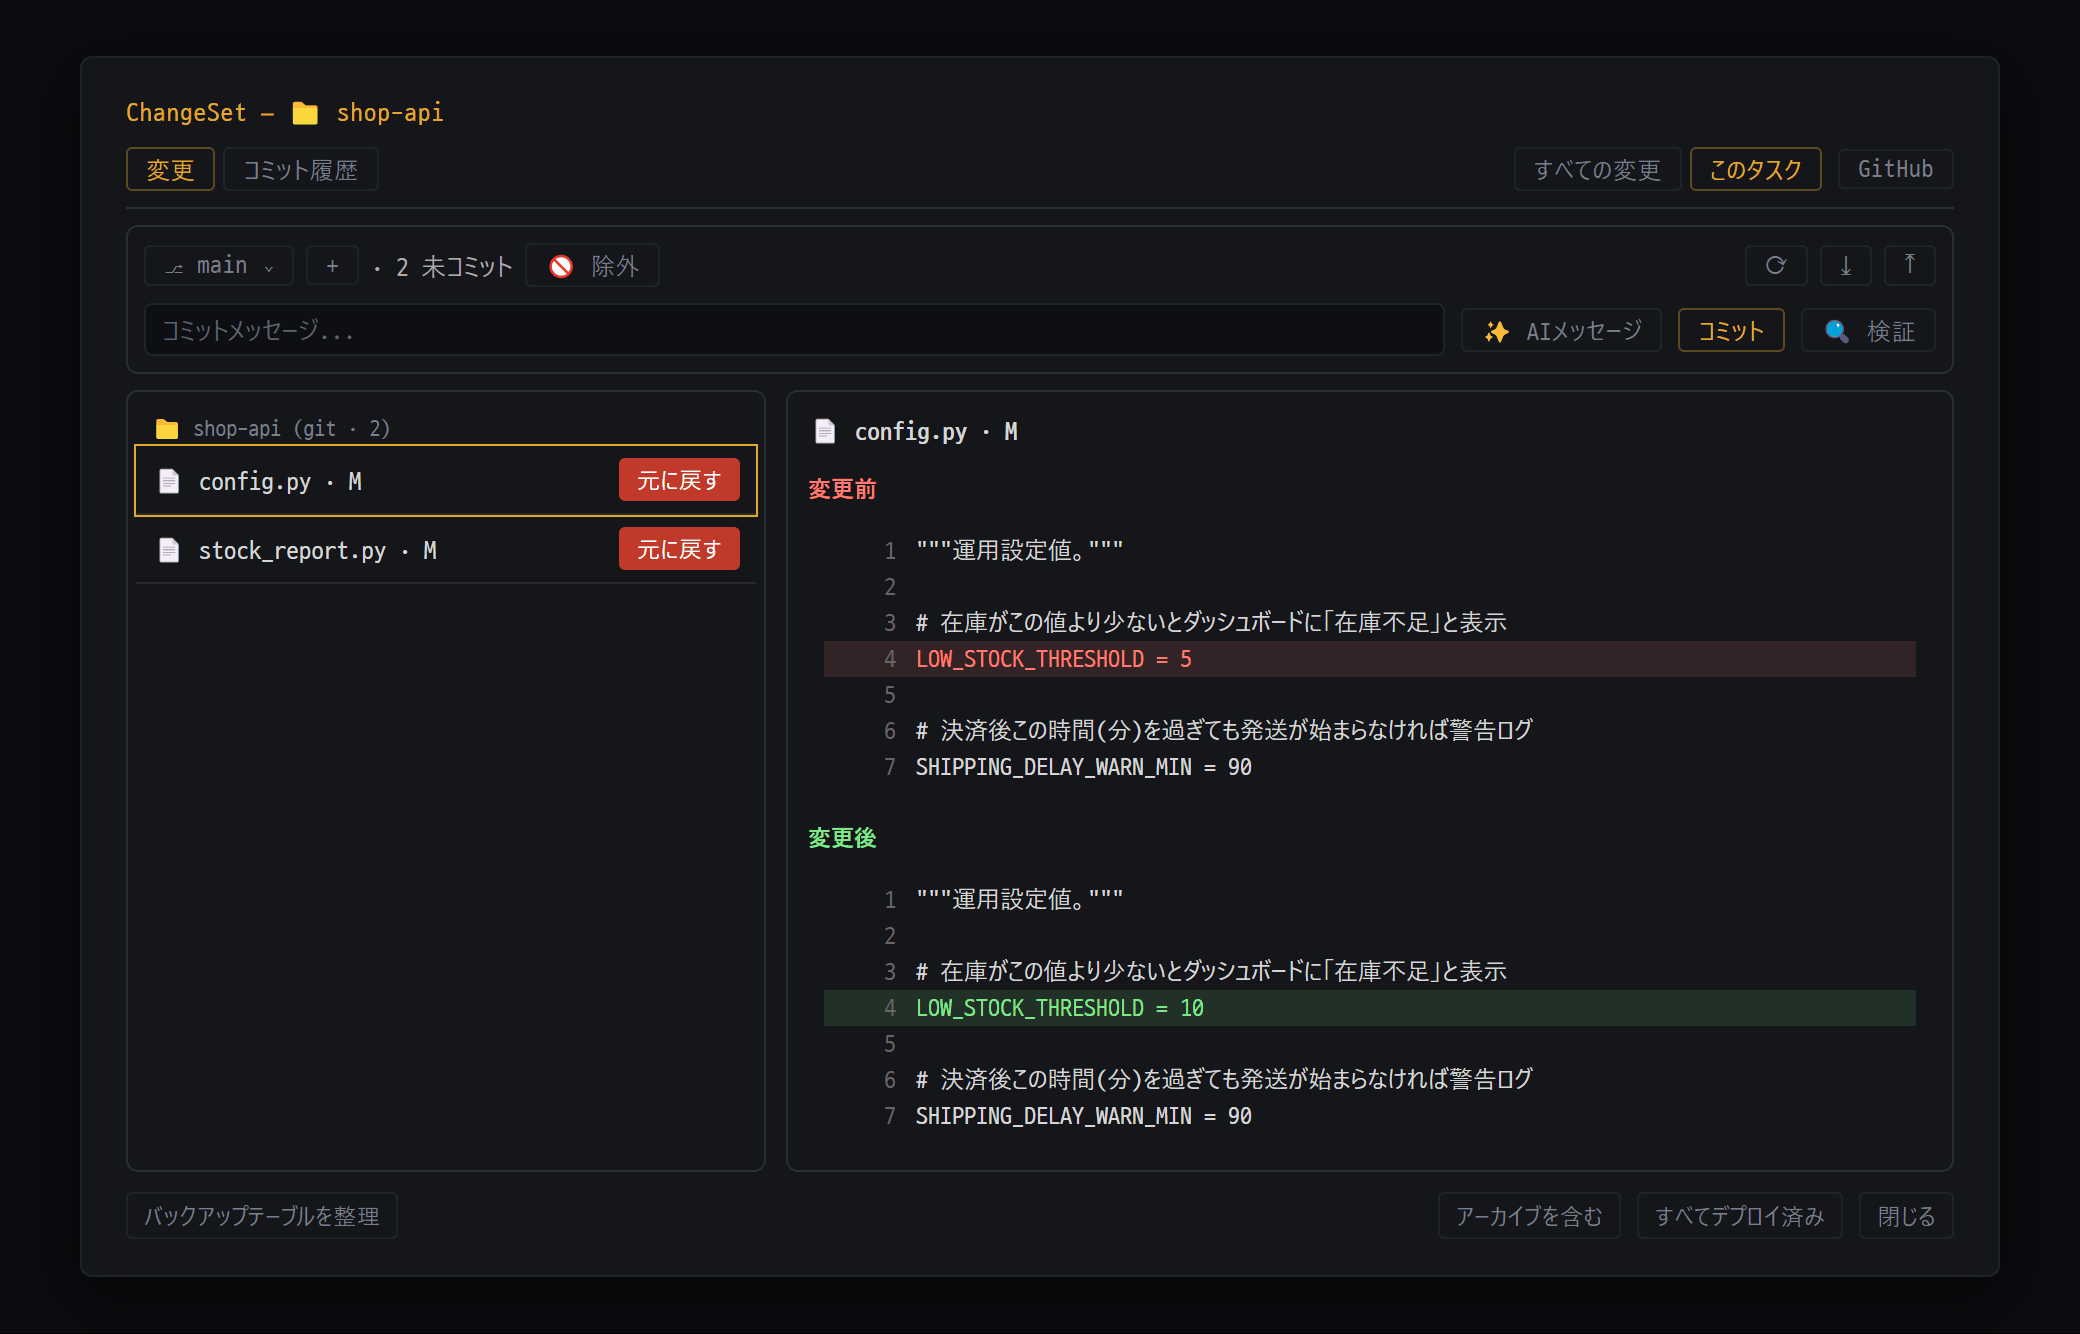Select the このタスク filter
The width and height of the screenshot is (2080, 1334).
click(1755, 169)
